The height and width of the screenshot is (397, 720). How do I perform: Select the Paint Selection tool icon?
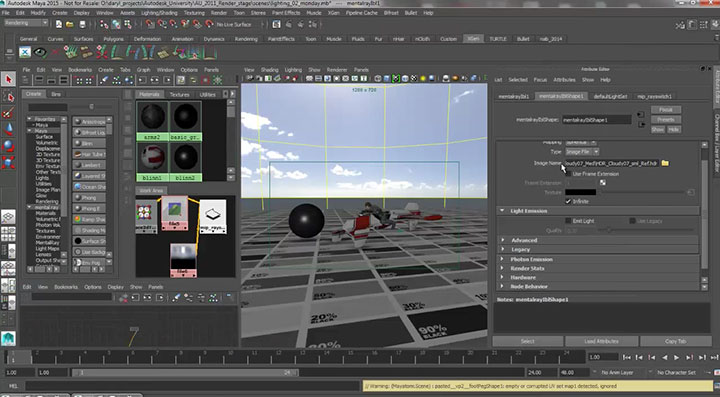[x=8, y=113]
